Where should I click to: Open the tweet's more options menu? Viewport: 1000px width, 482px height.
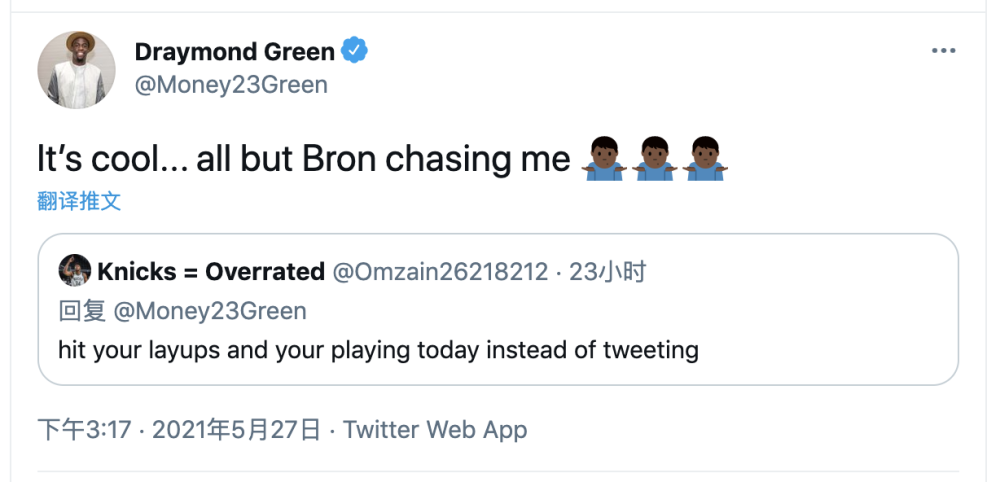(943, 52)
